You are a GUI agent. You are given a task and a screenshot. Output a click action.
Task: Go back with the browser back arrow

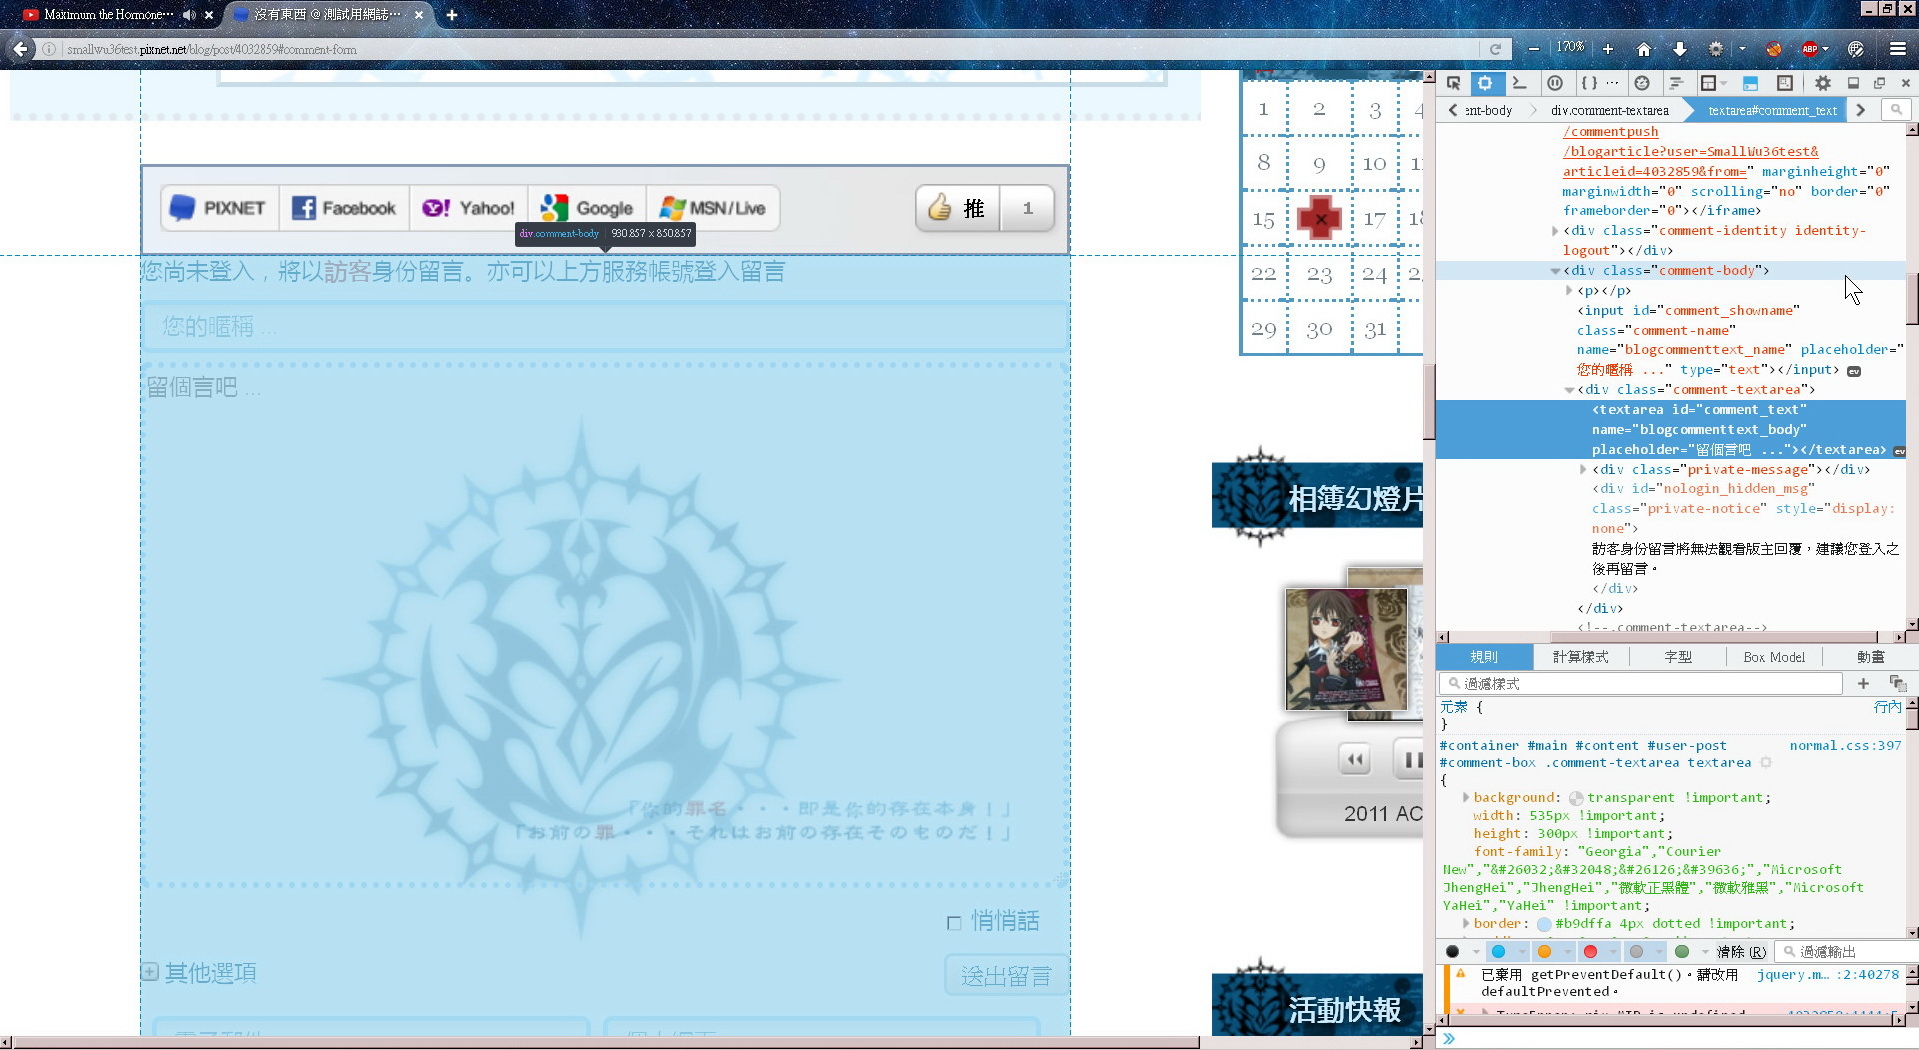pos(20,49)
